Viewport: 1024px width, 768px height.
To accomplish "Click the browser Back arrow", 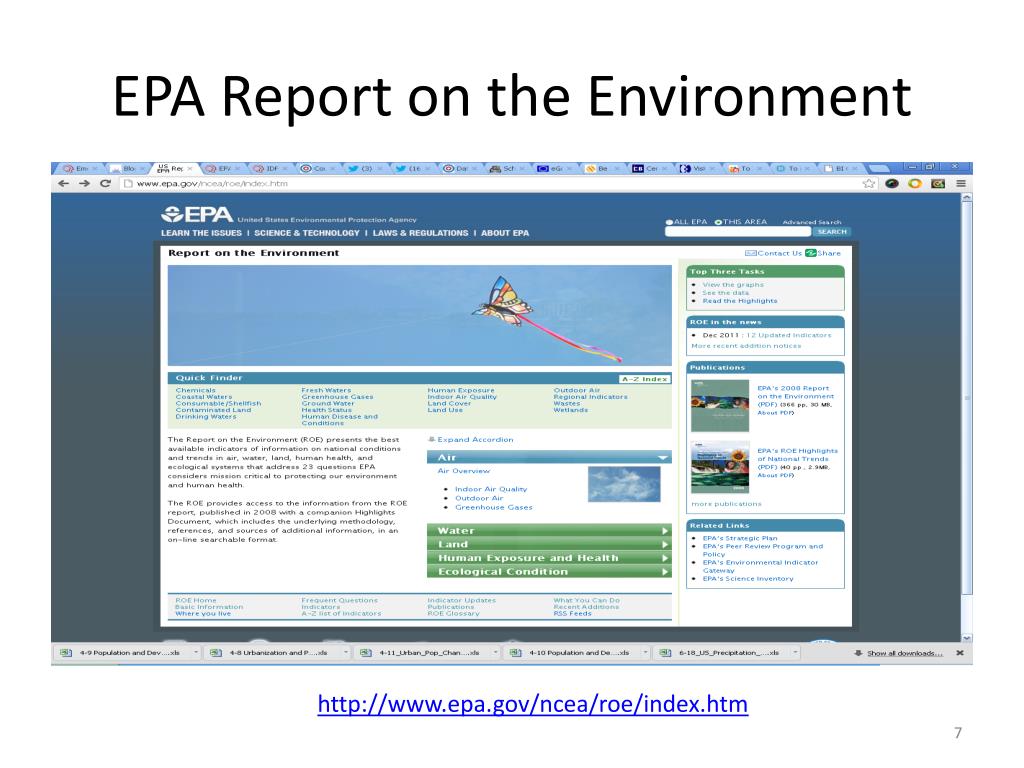I will pyautogui.click(x=63, y=184).
